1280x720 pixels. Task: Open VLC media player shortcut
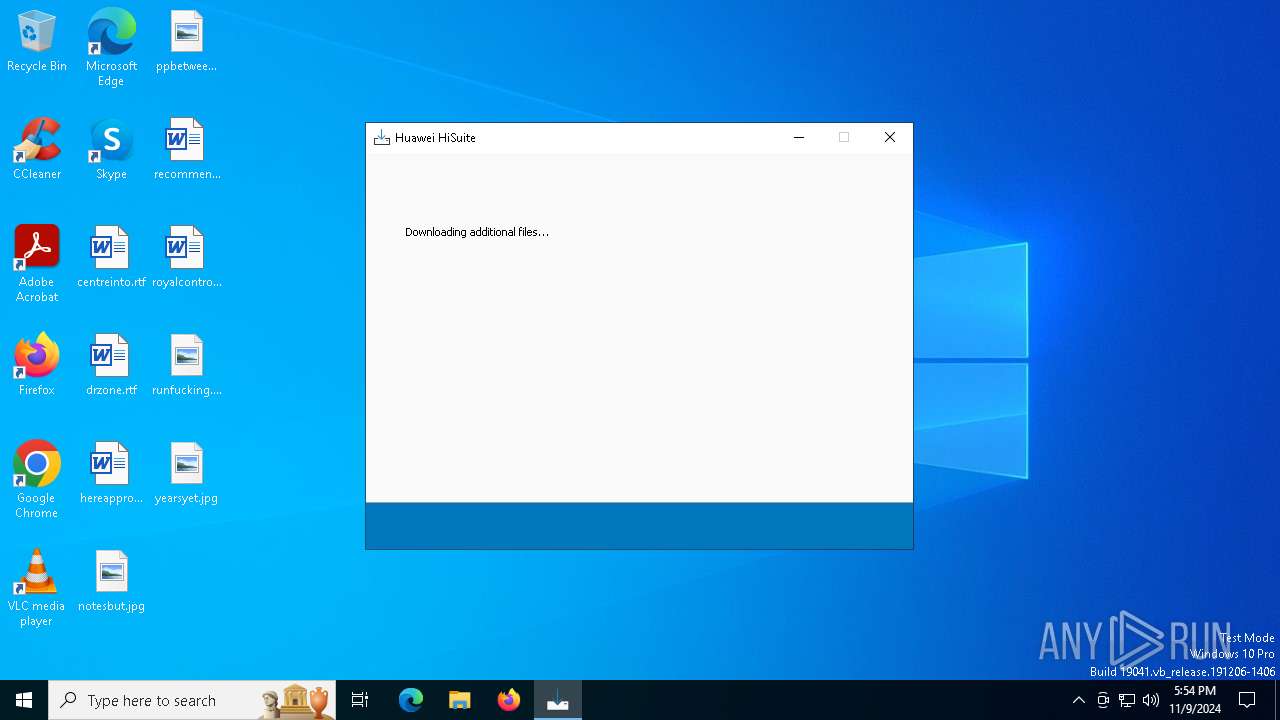point(37,588)
